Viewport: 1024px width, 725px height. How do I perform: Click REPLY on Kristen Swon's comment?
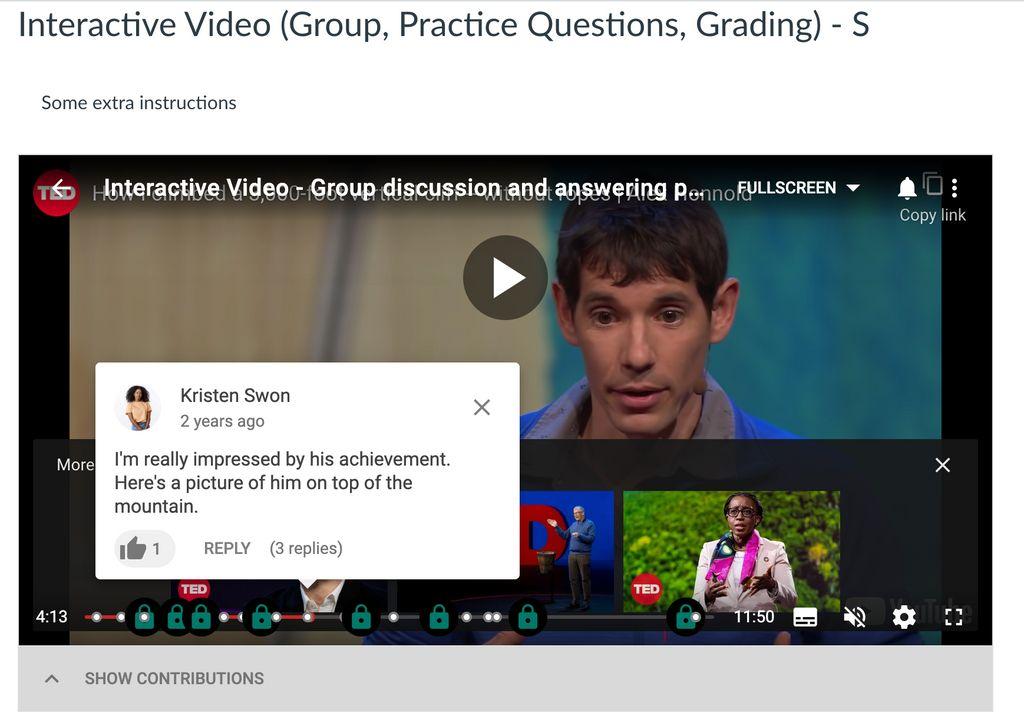click(x=227, y=548)
